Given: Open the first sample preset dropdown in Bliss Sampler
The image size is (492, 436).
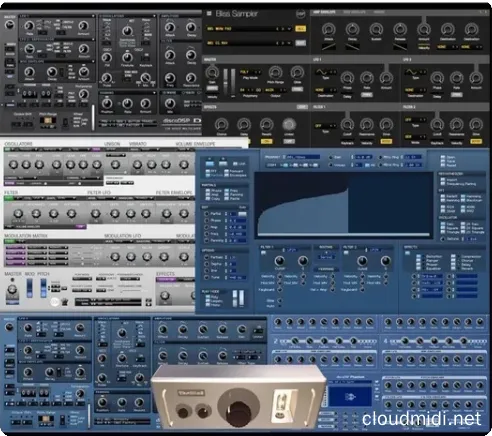Looking at the screenshot, I should pos(249,29).
